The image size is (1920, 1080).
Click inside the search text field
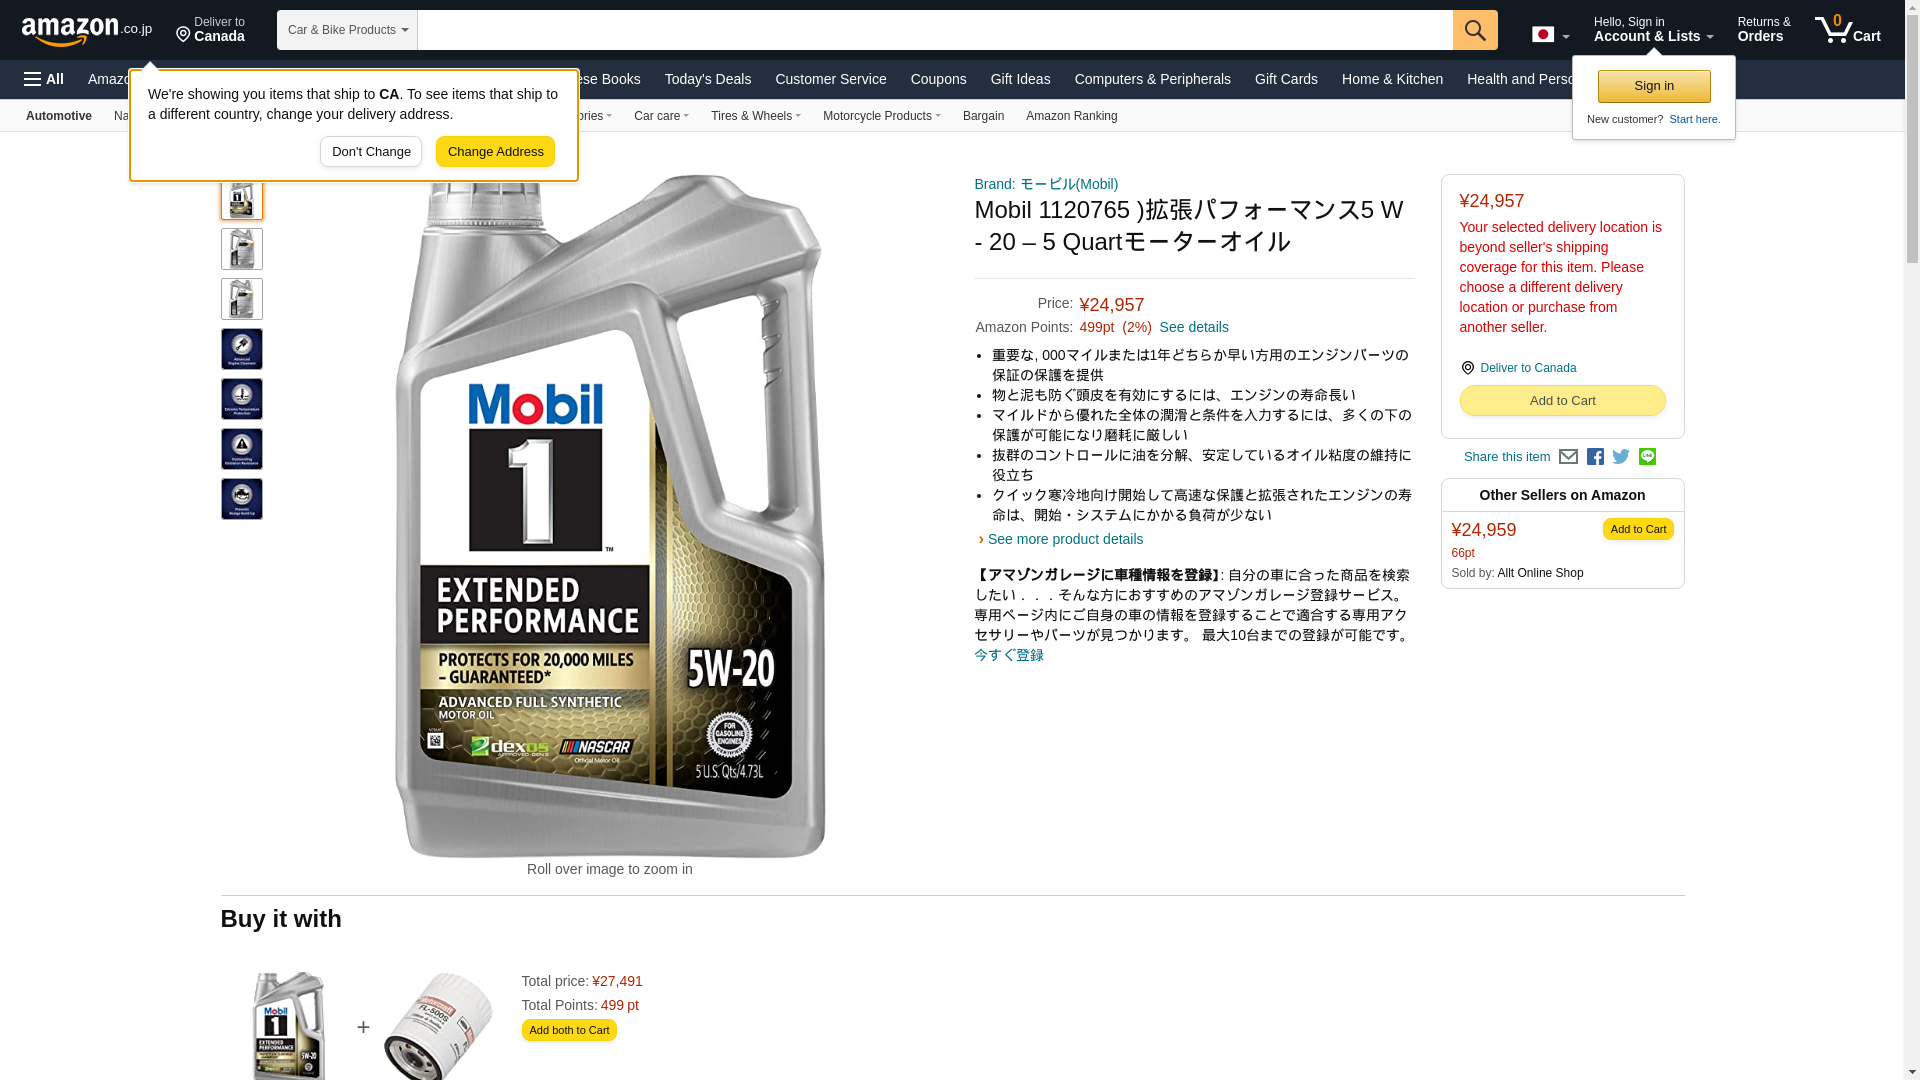click(x=935, y=30)
